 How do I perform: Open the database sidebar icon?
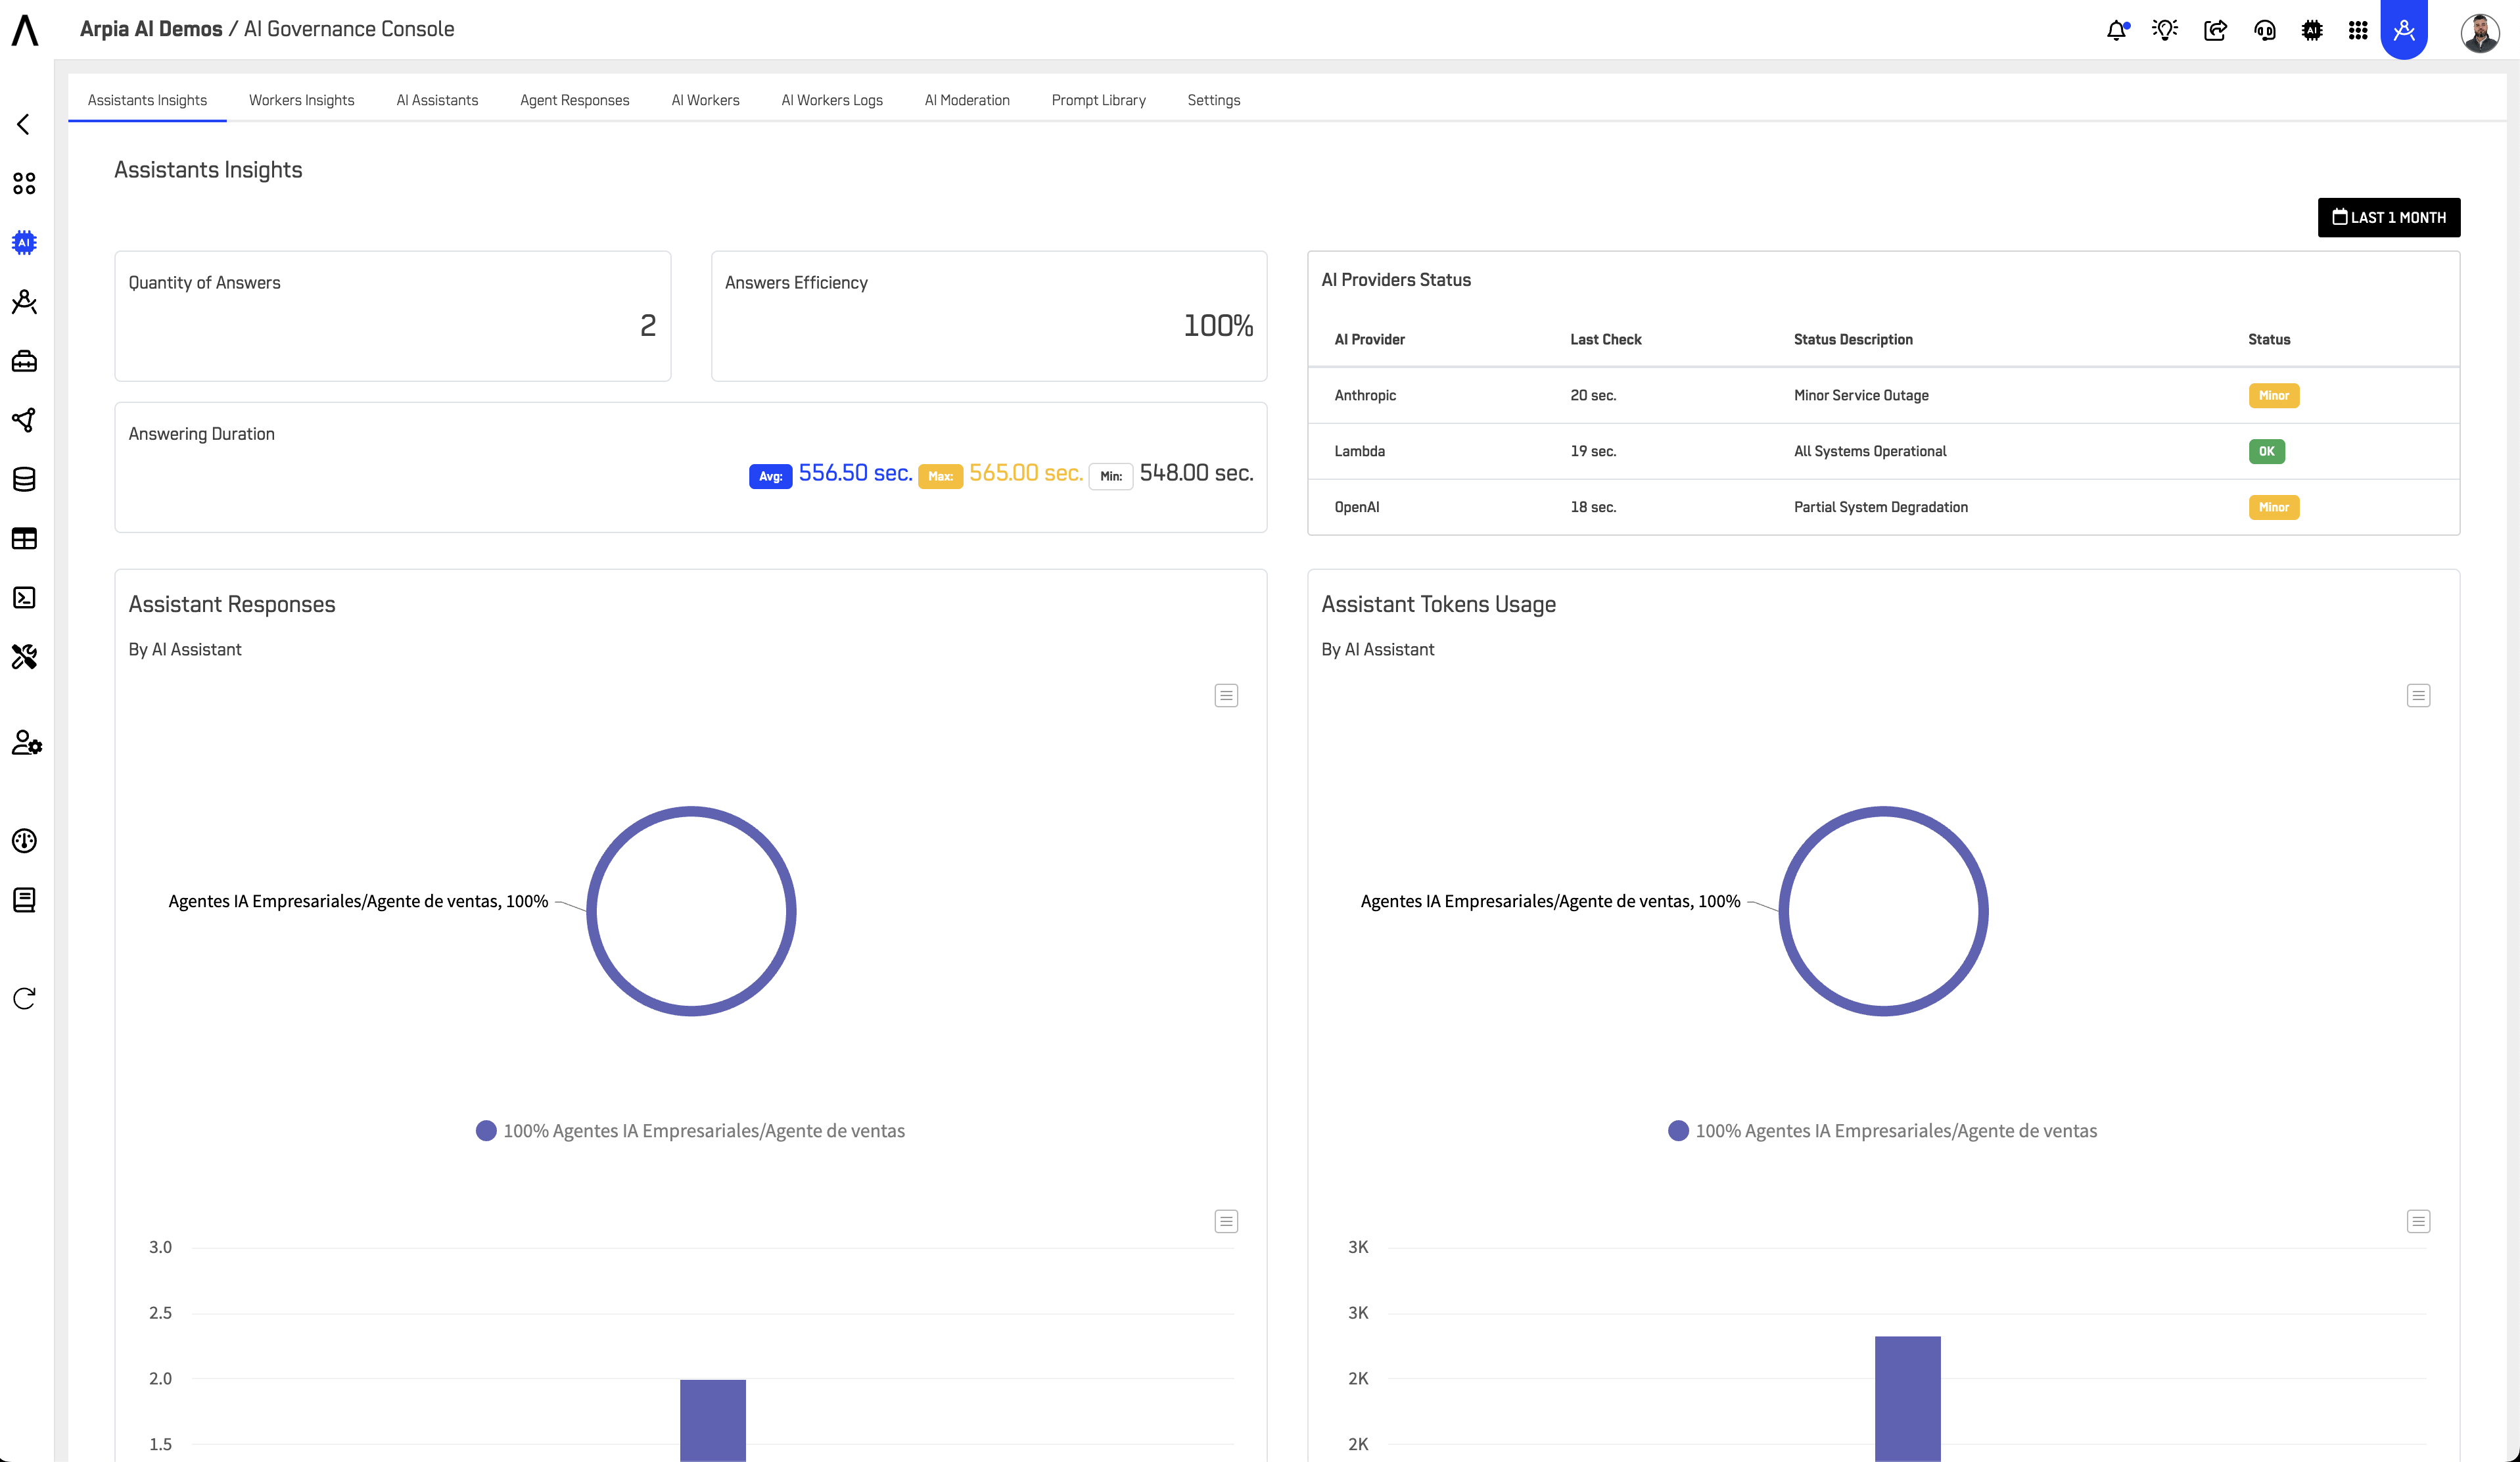click(x=24, y=479)
